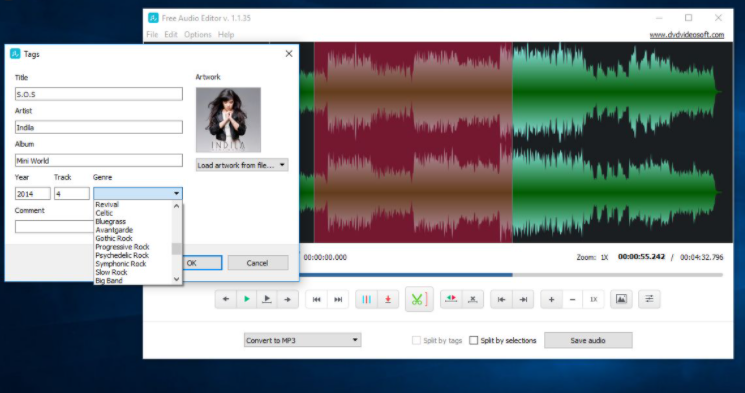This screenshot has height=393, width=745.
Task: Jump to the previous marker
Action: pos(316,299)
